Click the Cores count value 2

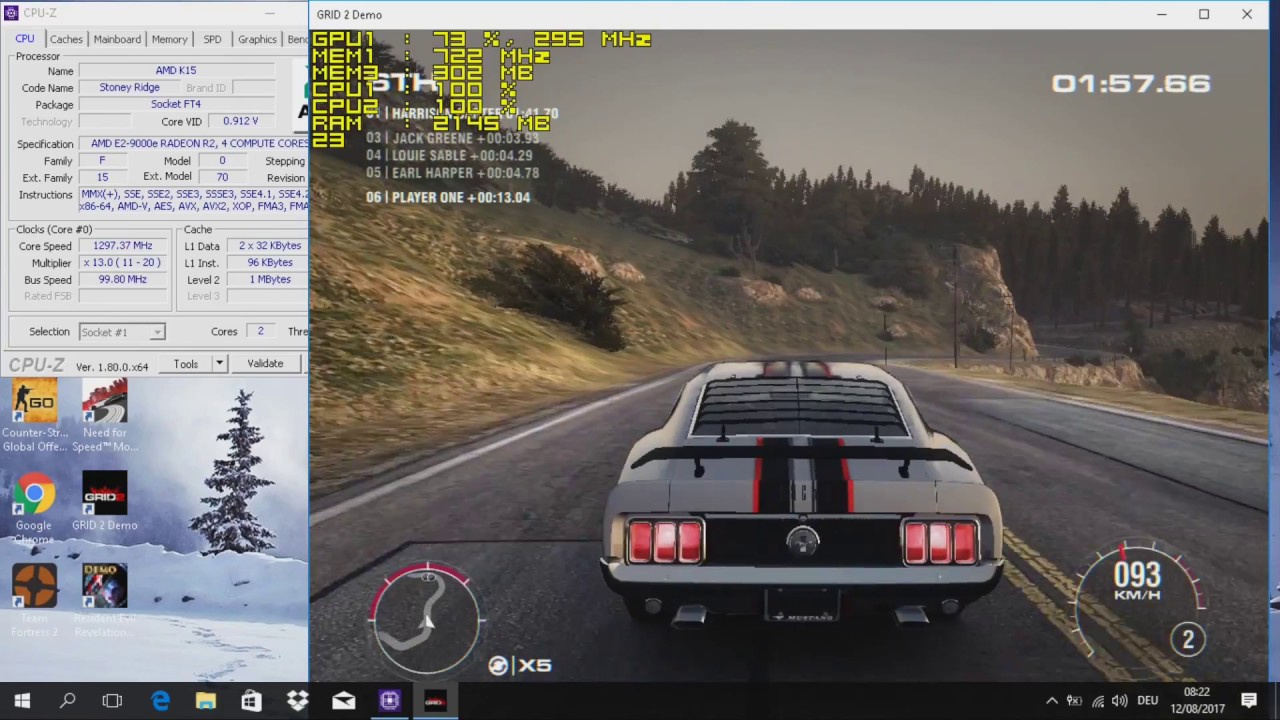tap(261, 332)
